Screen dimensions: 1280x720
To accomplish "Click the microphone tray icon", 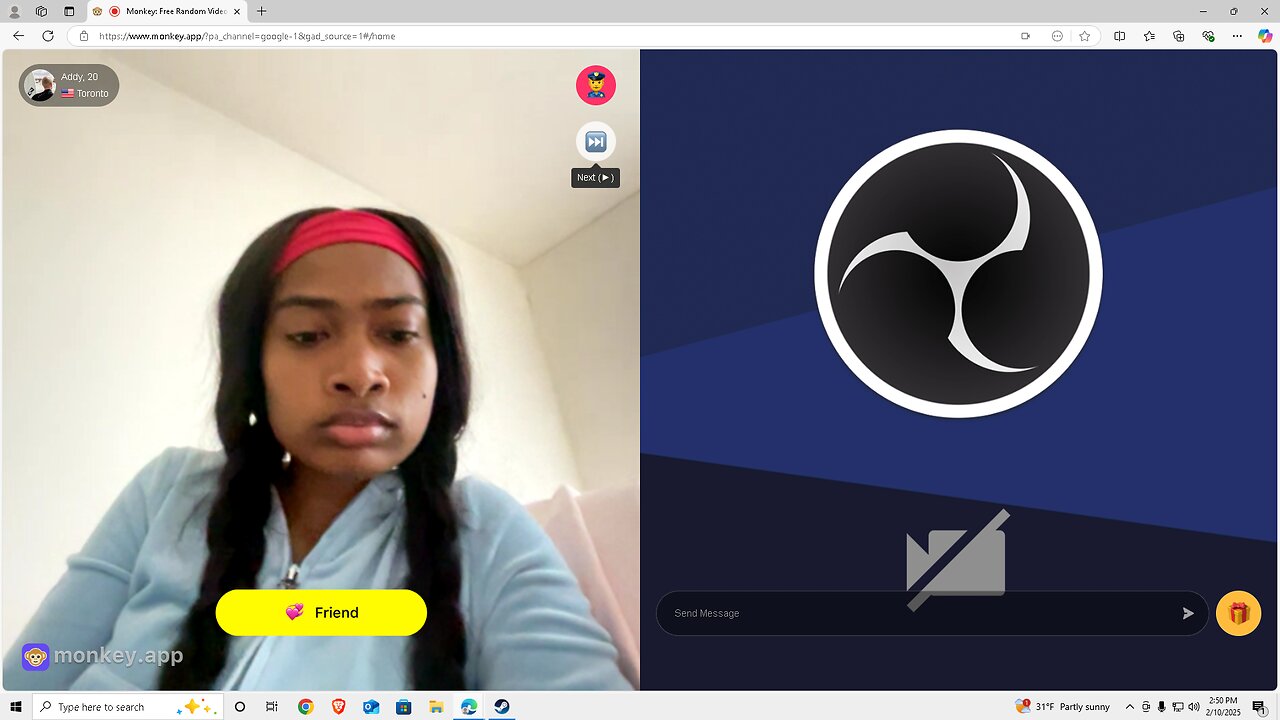I will point(1161,707).
